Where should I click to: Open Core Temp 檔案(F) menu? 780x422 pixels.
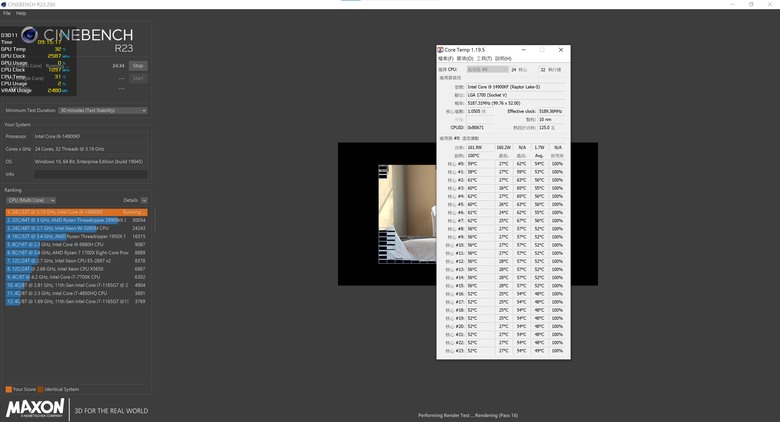tap(446, 59)
